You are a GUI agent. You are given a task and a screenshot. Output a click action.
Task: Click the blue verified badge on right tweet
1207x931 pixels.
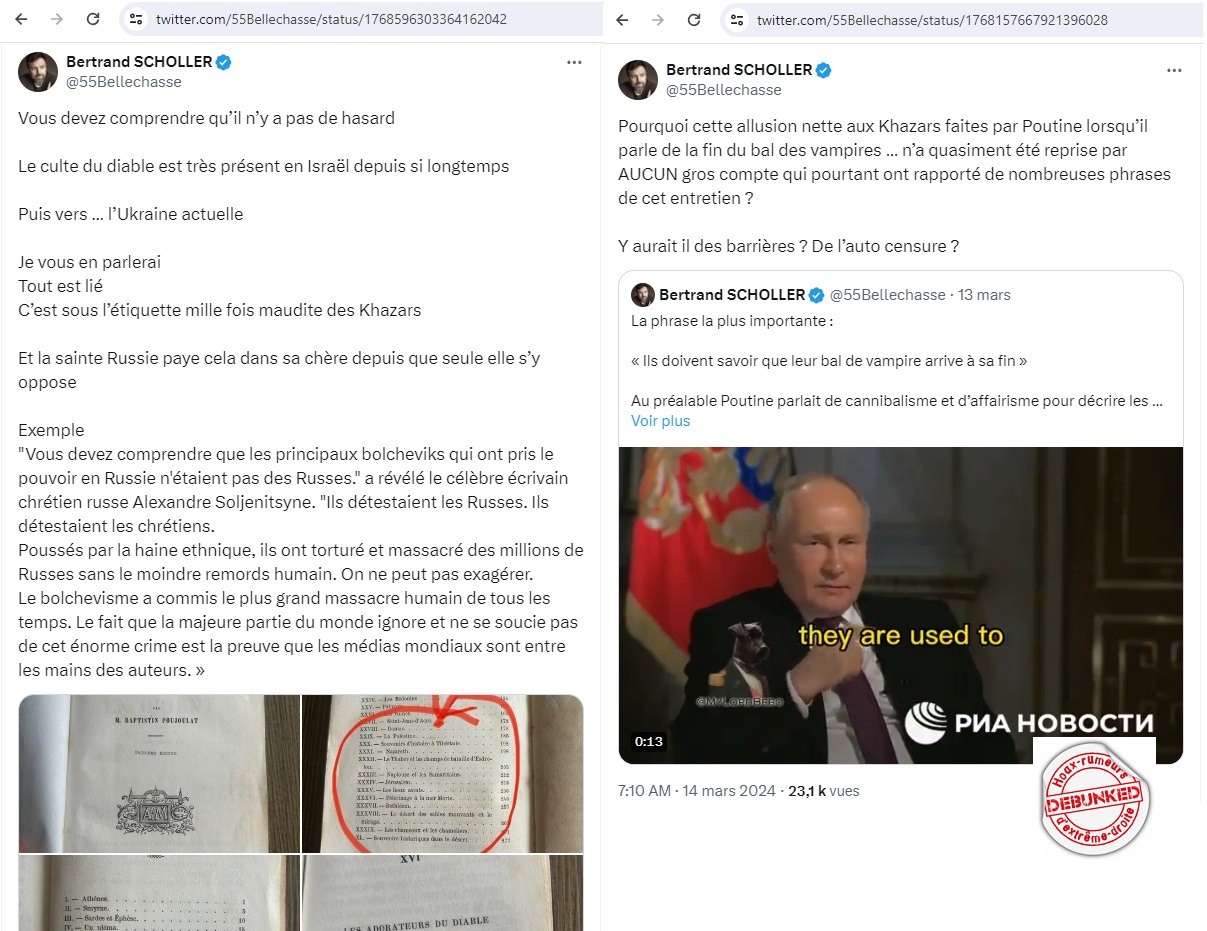click(824, 70)
